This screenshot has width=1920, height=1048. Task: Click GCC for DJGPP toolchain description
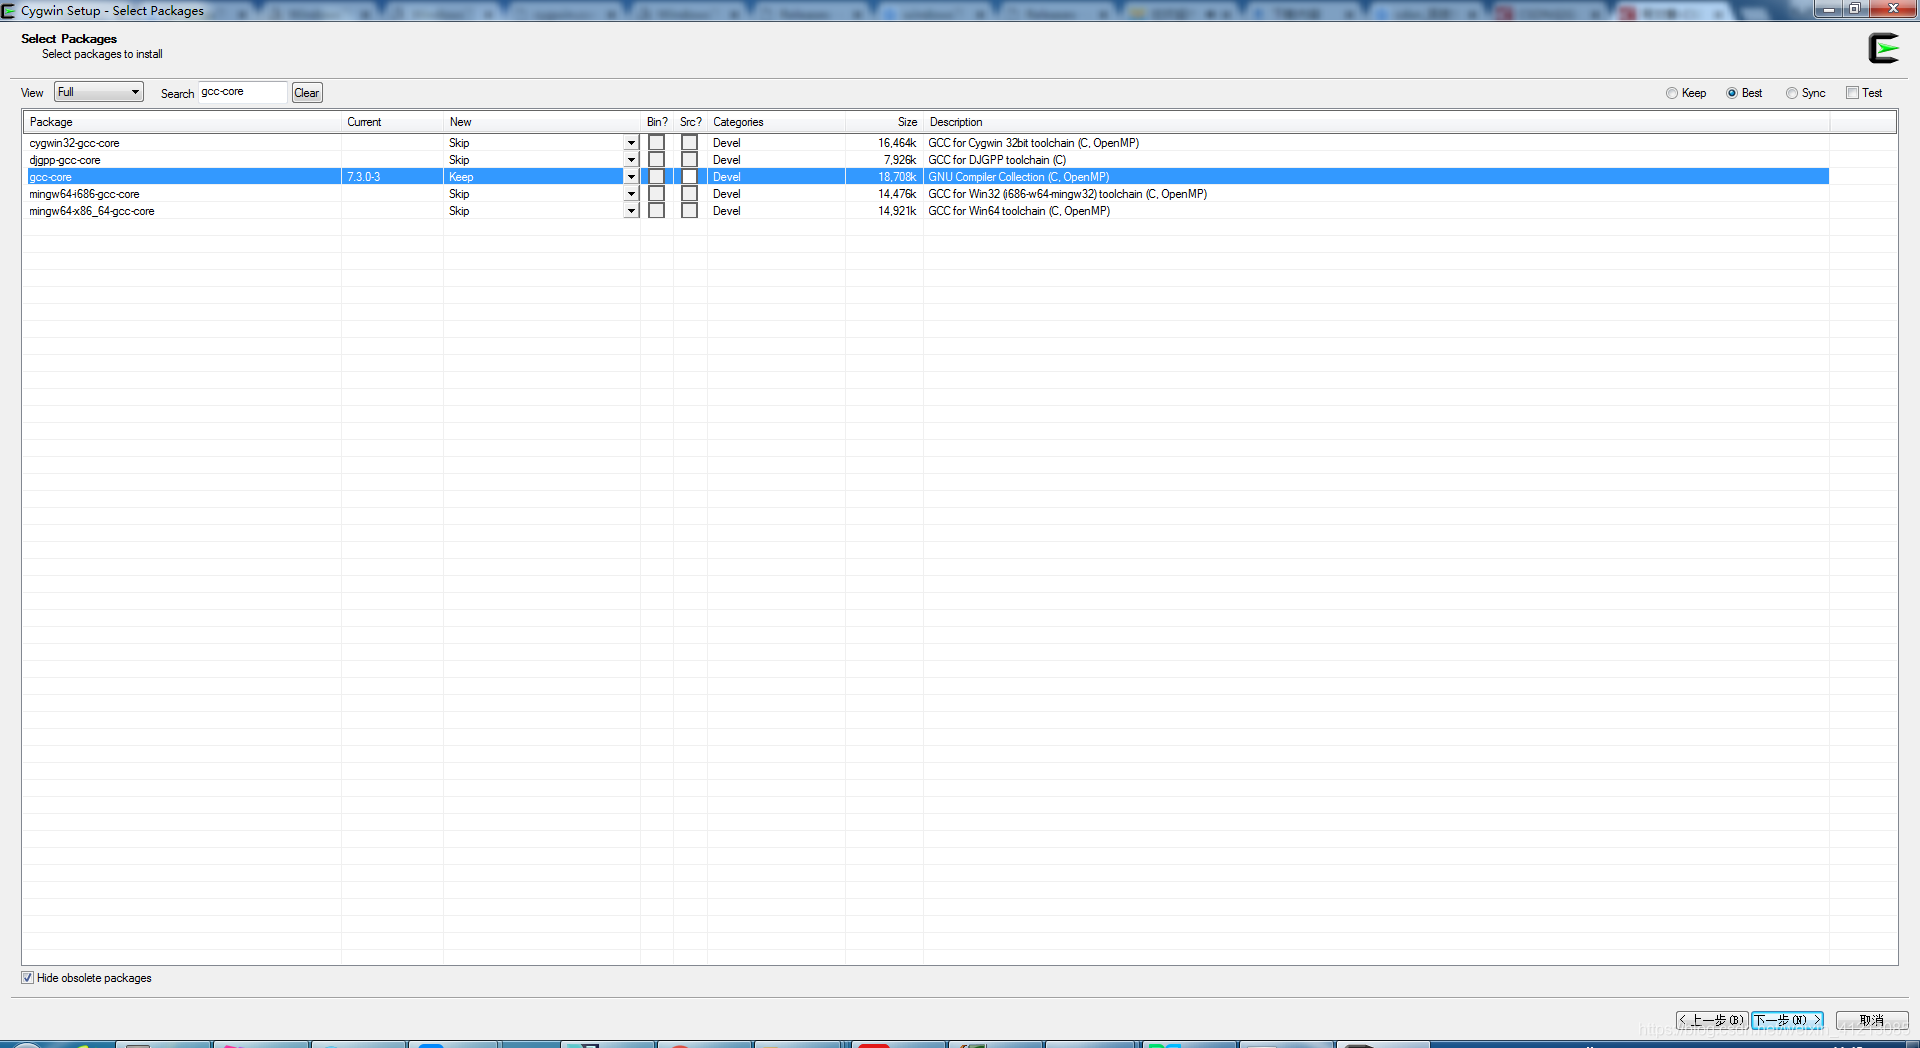click(997, 160)
